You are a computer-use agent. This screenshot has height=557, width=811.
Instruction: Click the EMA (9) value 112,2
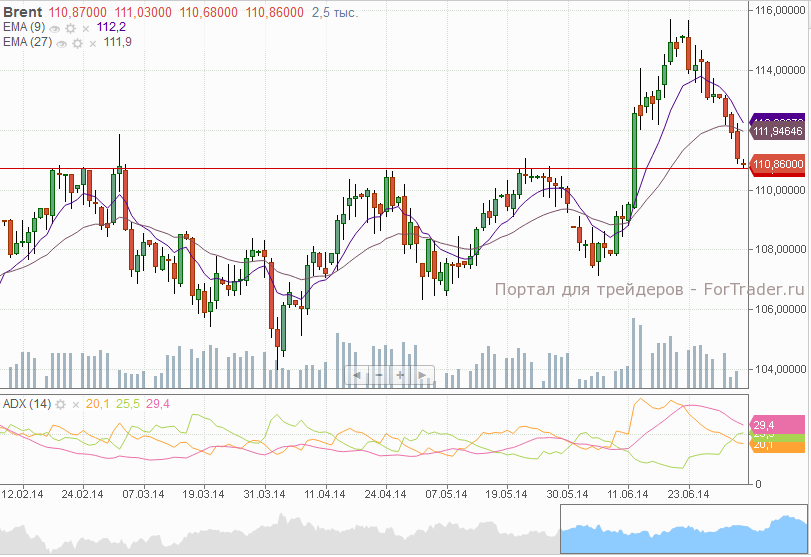click(x=111, y=27)
